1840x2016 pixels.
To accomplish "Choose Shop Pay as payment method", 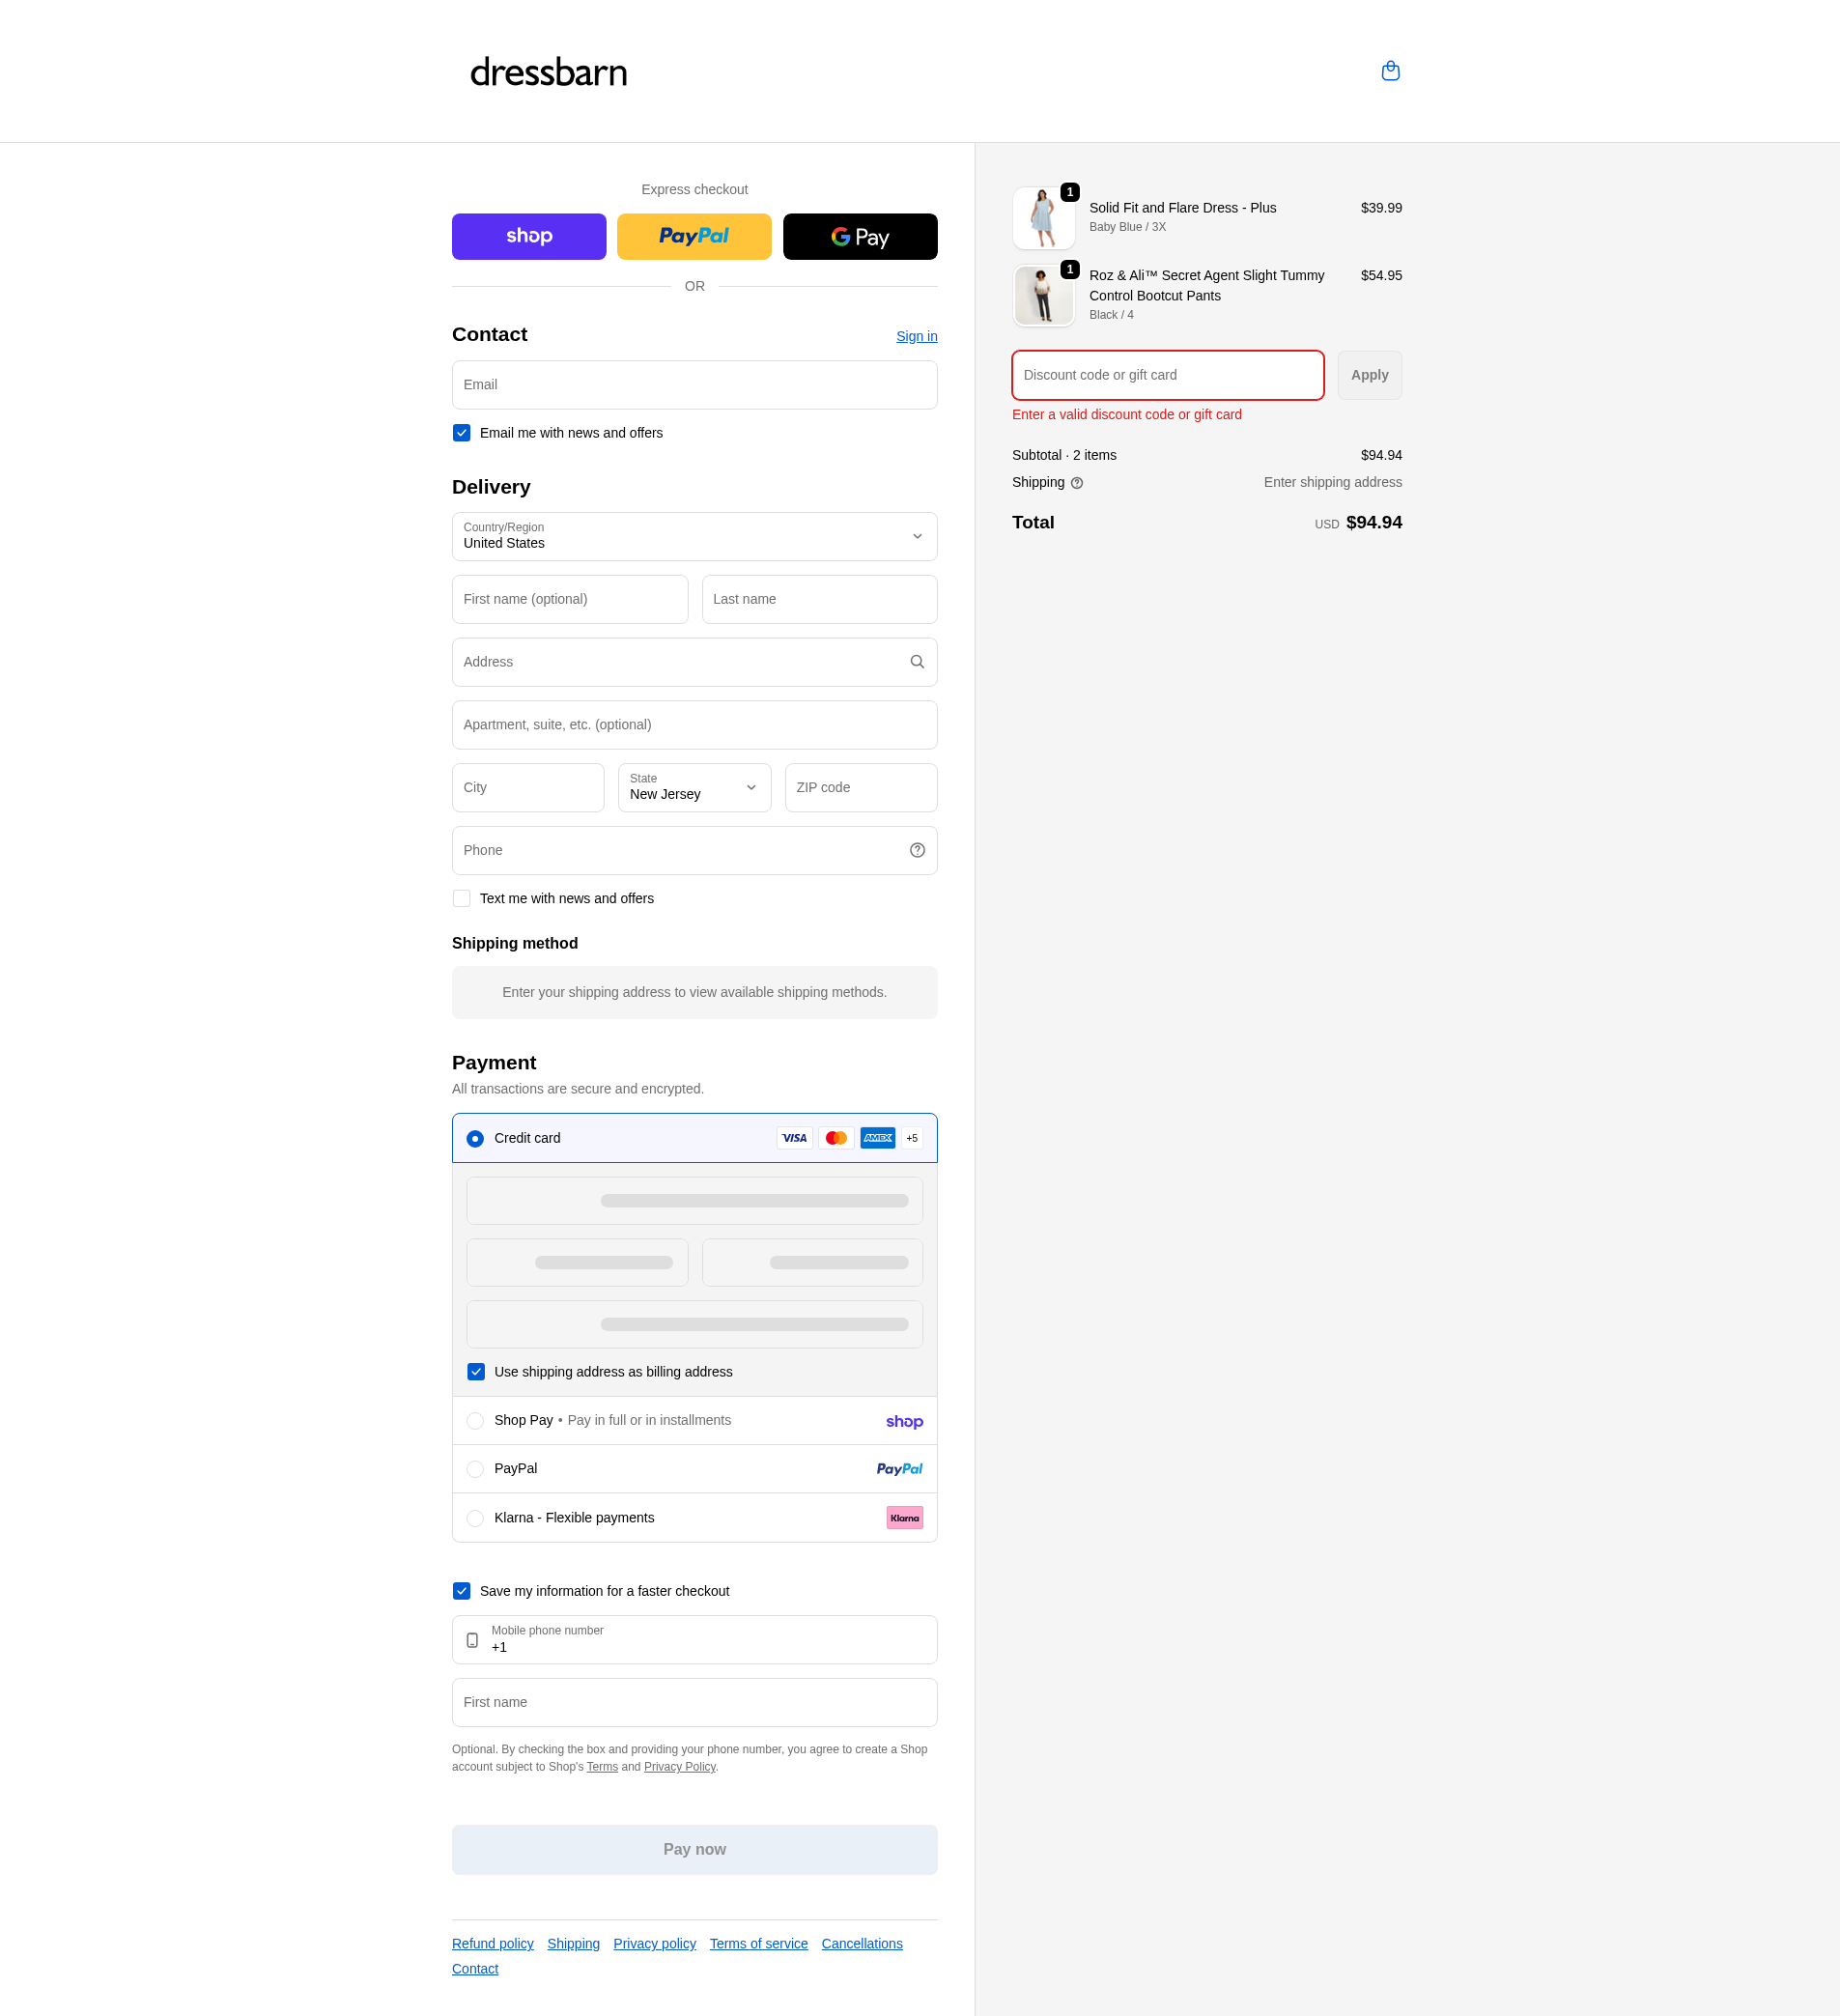I will click(x=475, y=1421).
